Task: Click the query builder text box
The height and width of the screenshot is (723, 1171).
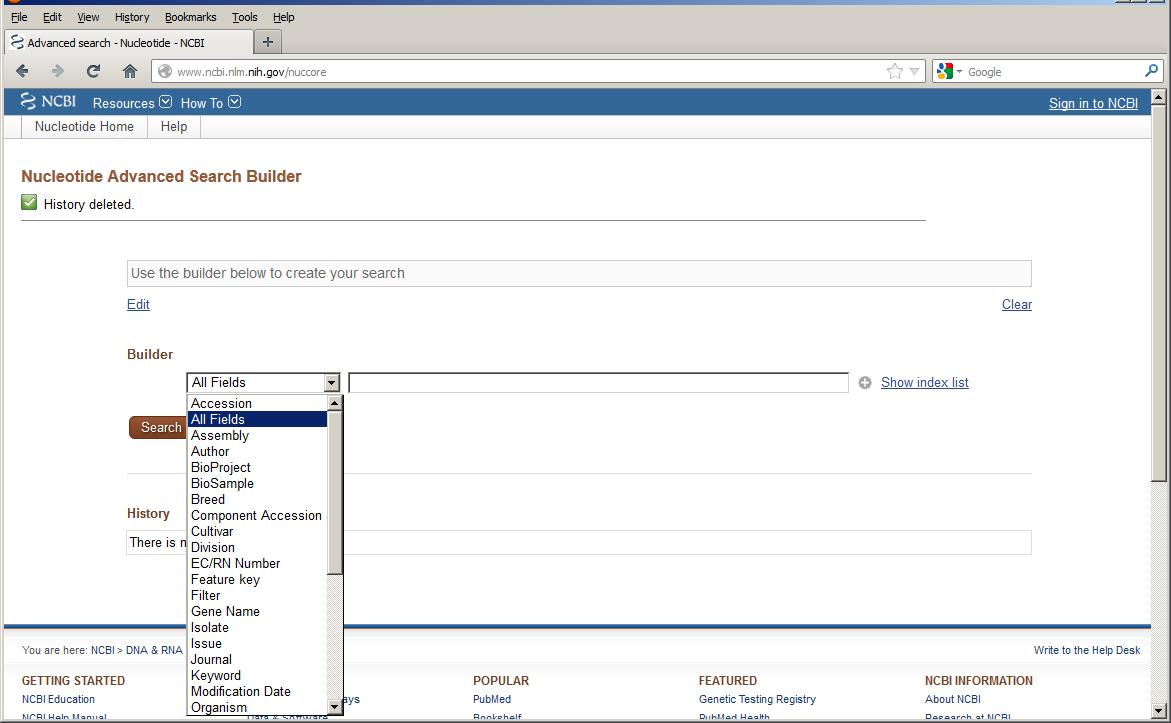Action: click(579, 273)
